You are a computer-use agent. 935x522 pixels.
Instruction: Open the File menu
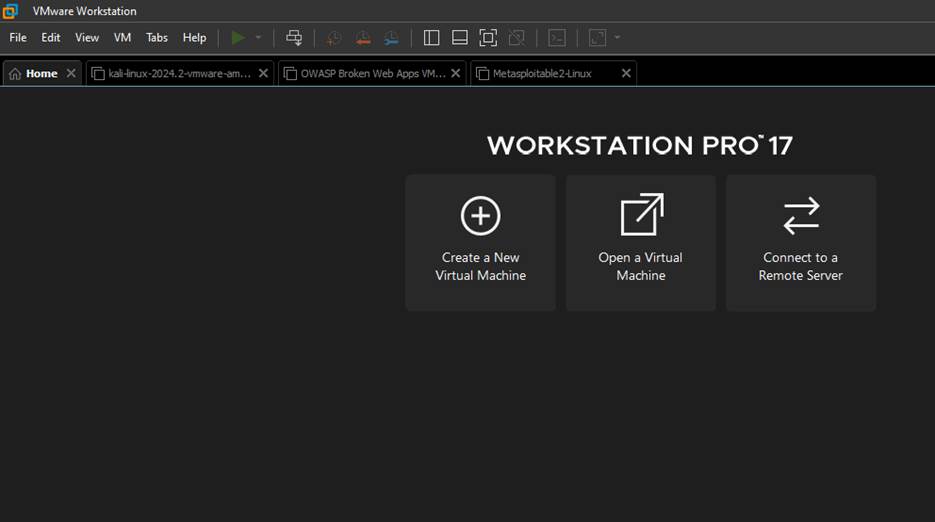point(18,38)
